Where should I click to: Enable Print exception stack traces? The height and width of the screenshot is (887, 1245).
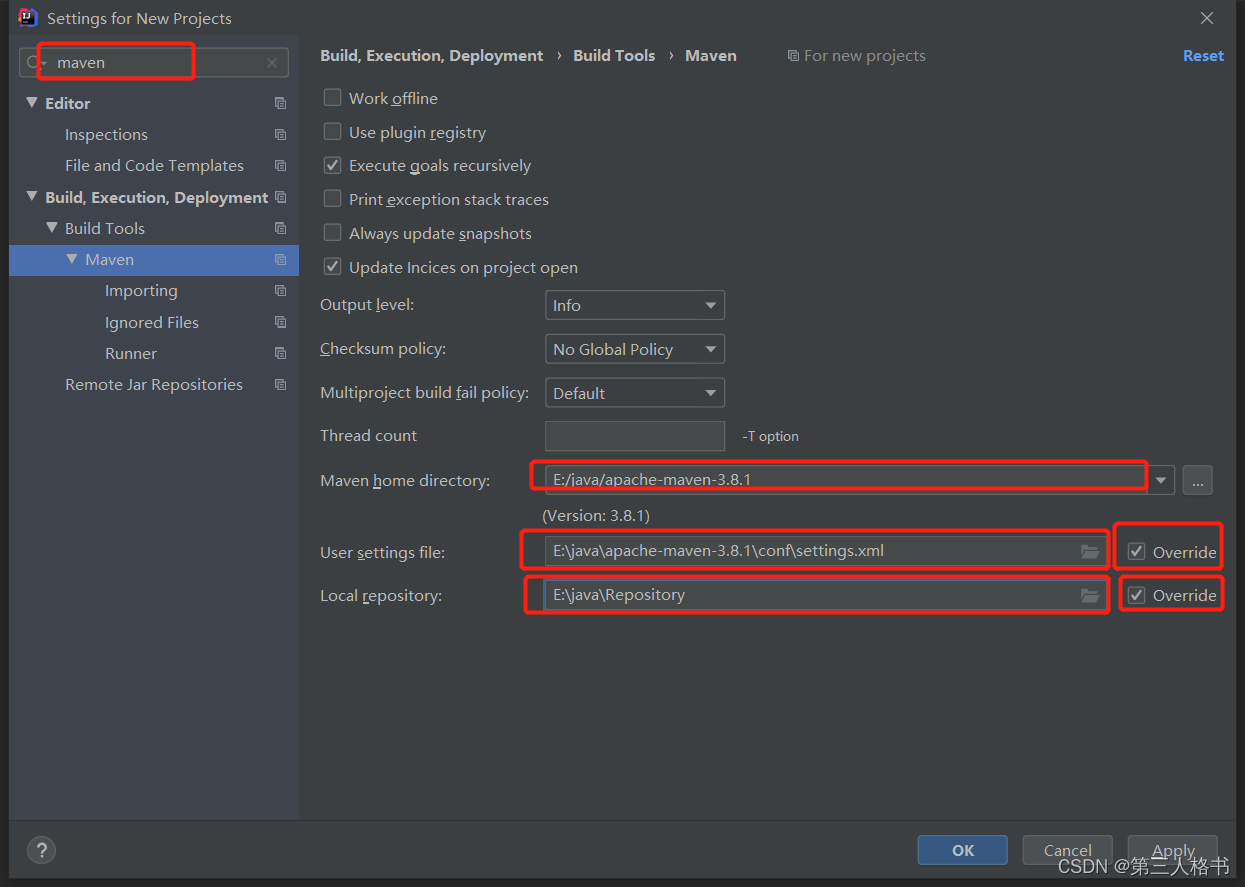333,199
